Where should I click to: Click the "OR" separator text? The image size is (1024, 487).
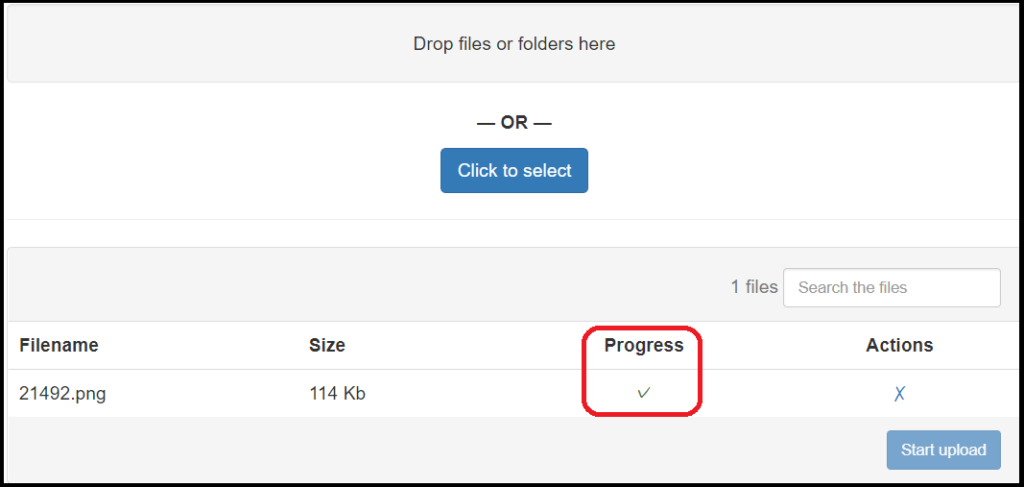click(514, 123)
